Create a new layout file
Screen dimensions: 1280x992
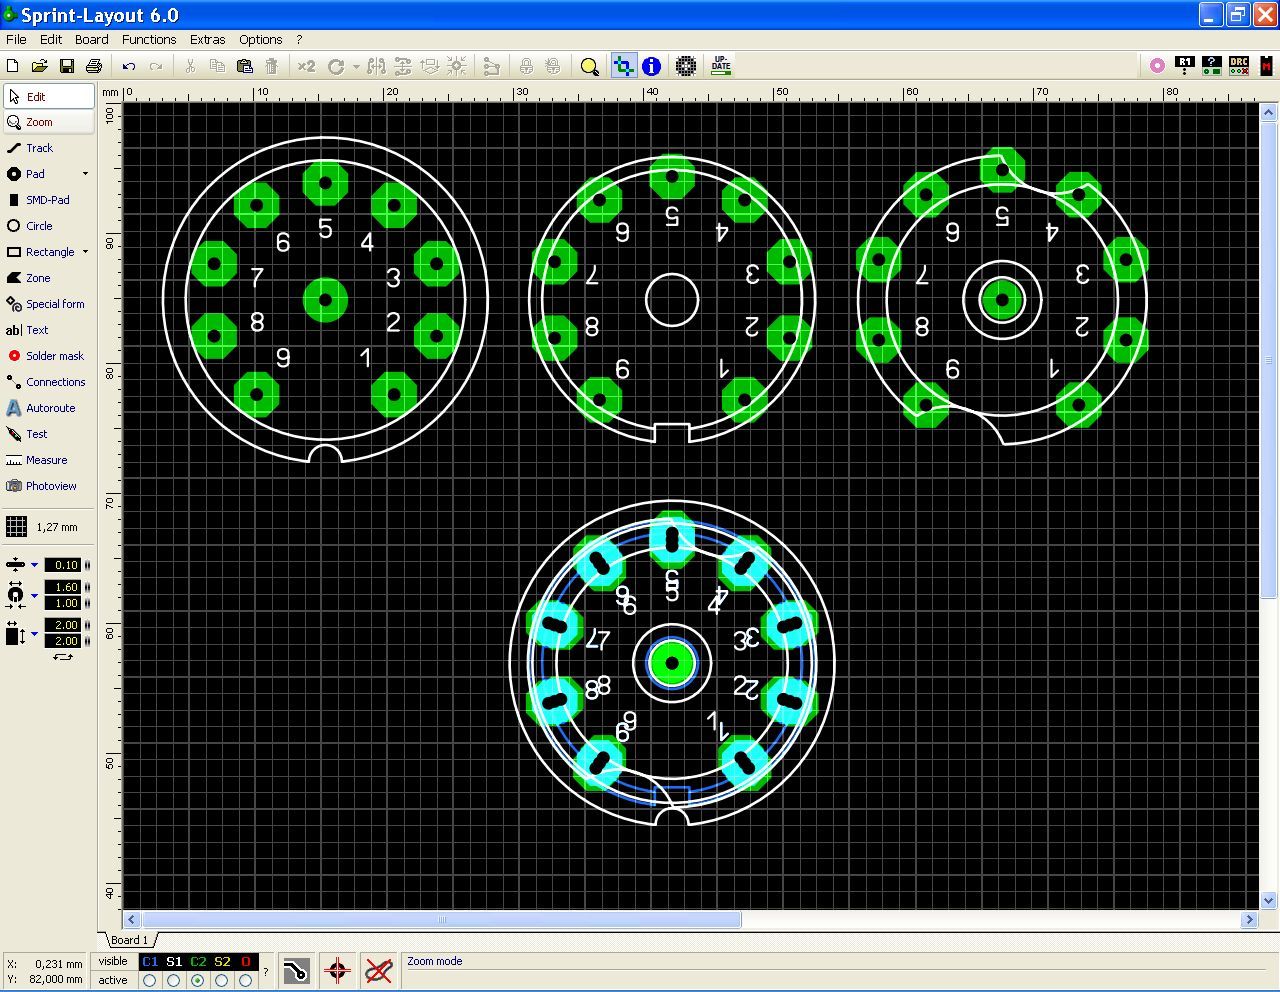click(x=13, y=66)
